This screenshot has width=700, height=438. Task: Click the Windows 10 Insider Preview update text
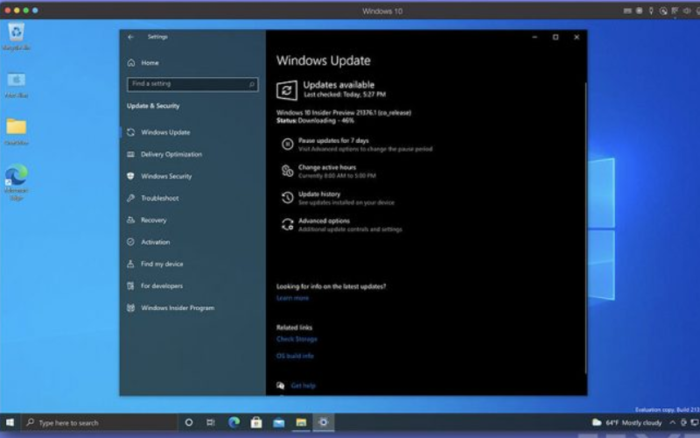click(x=344, y=113)
